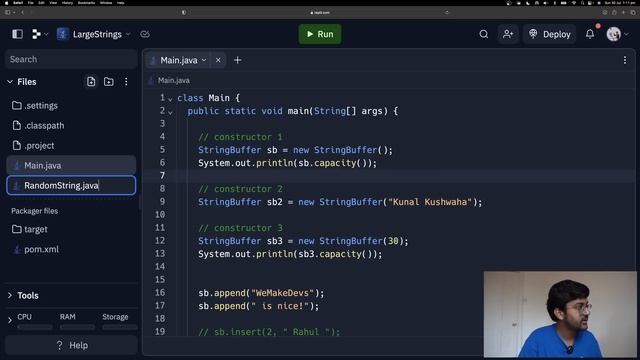Create a new file with the add-file icon
Viewport: 640px width, 360px height.
pos(91,82)
